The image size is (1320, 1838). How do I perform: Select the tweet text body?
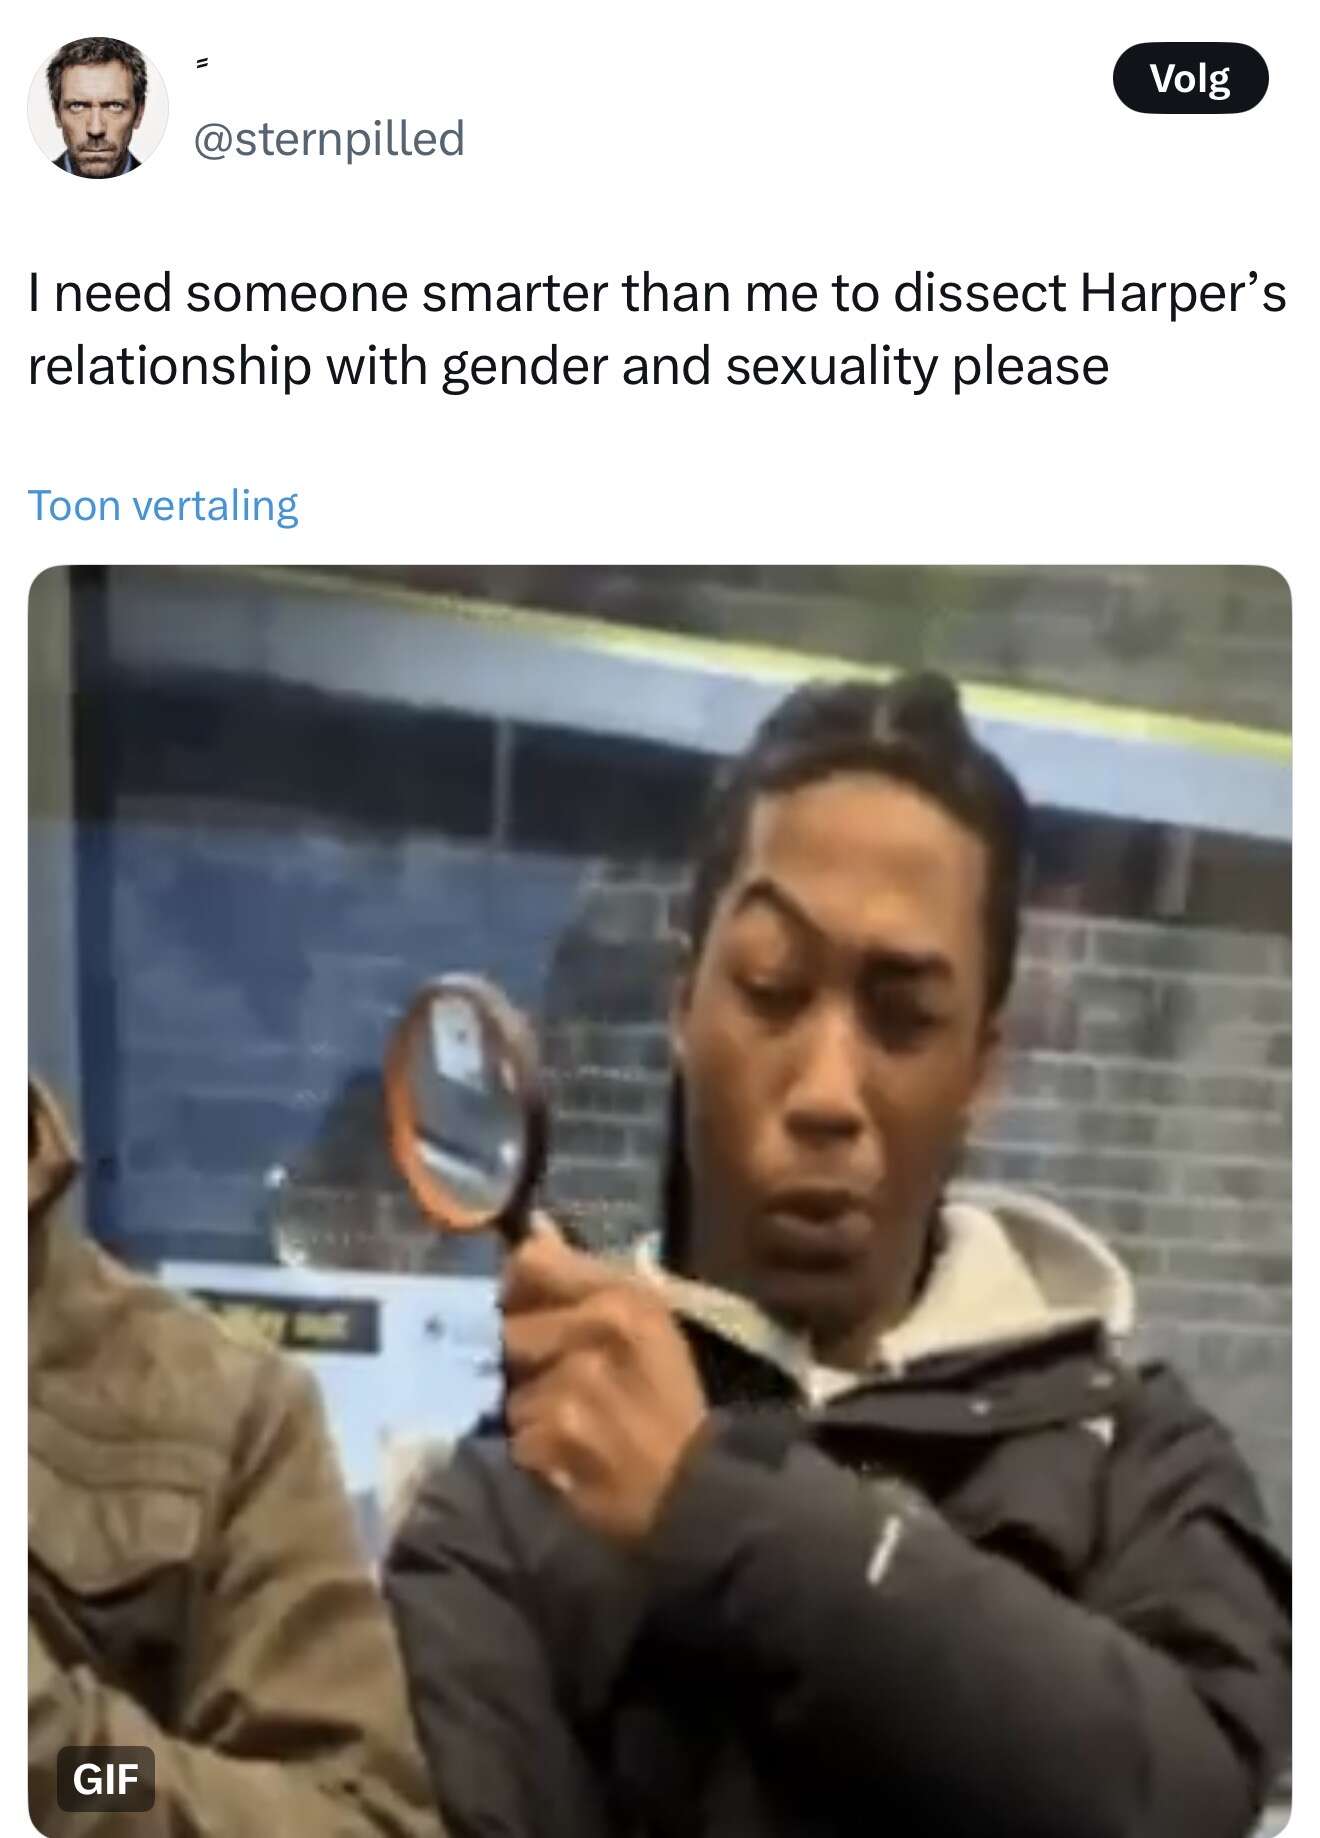point(657,330)
